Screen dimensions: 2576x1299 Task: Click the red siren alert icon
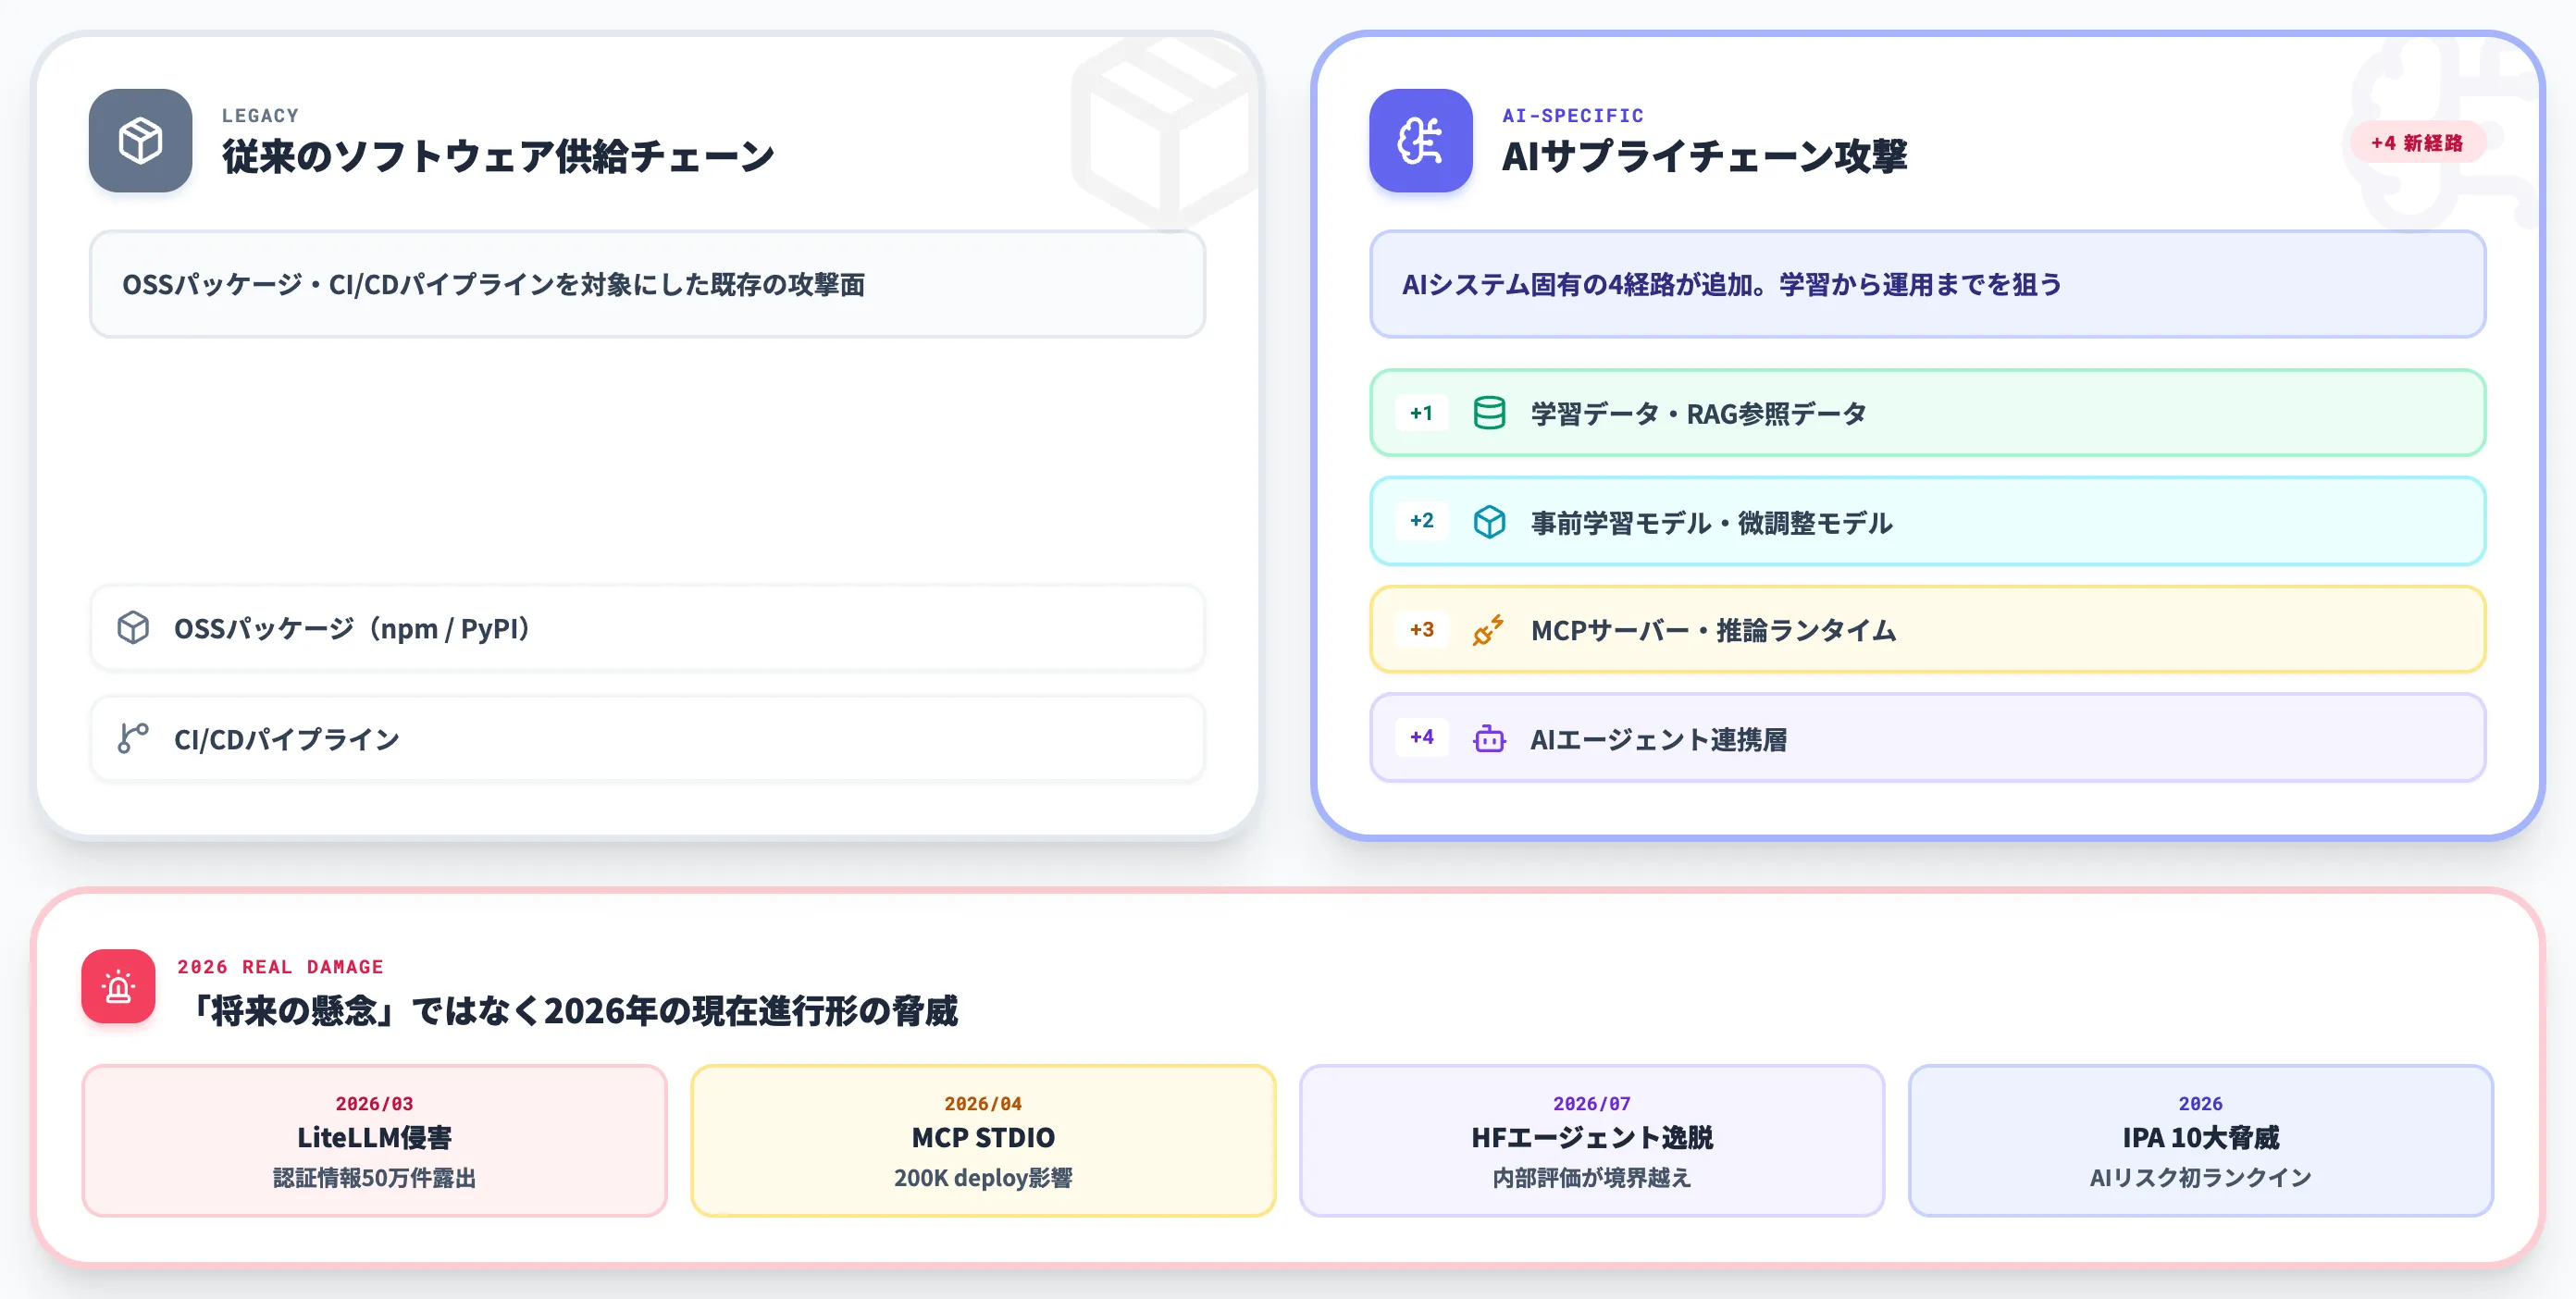(118, 986)
